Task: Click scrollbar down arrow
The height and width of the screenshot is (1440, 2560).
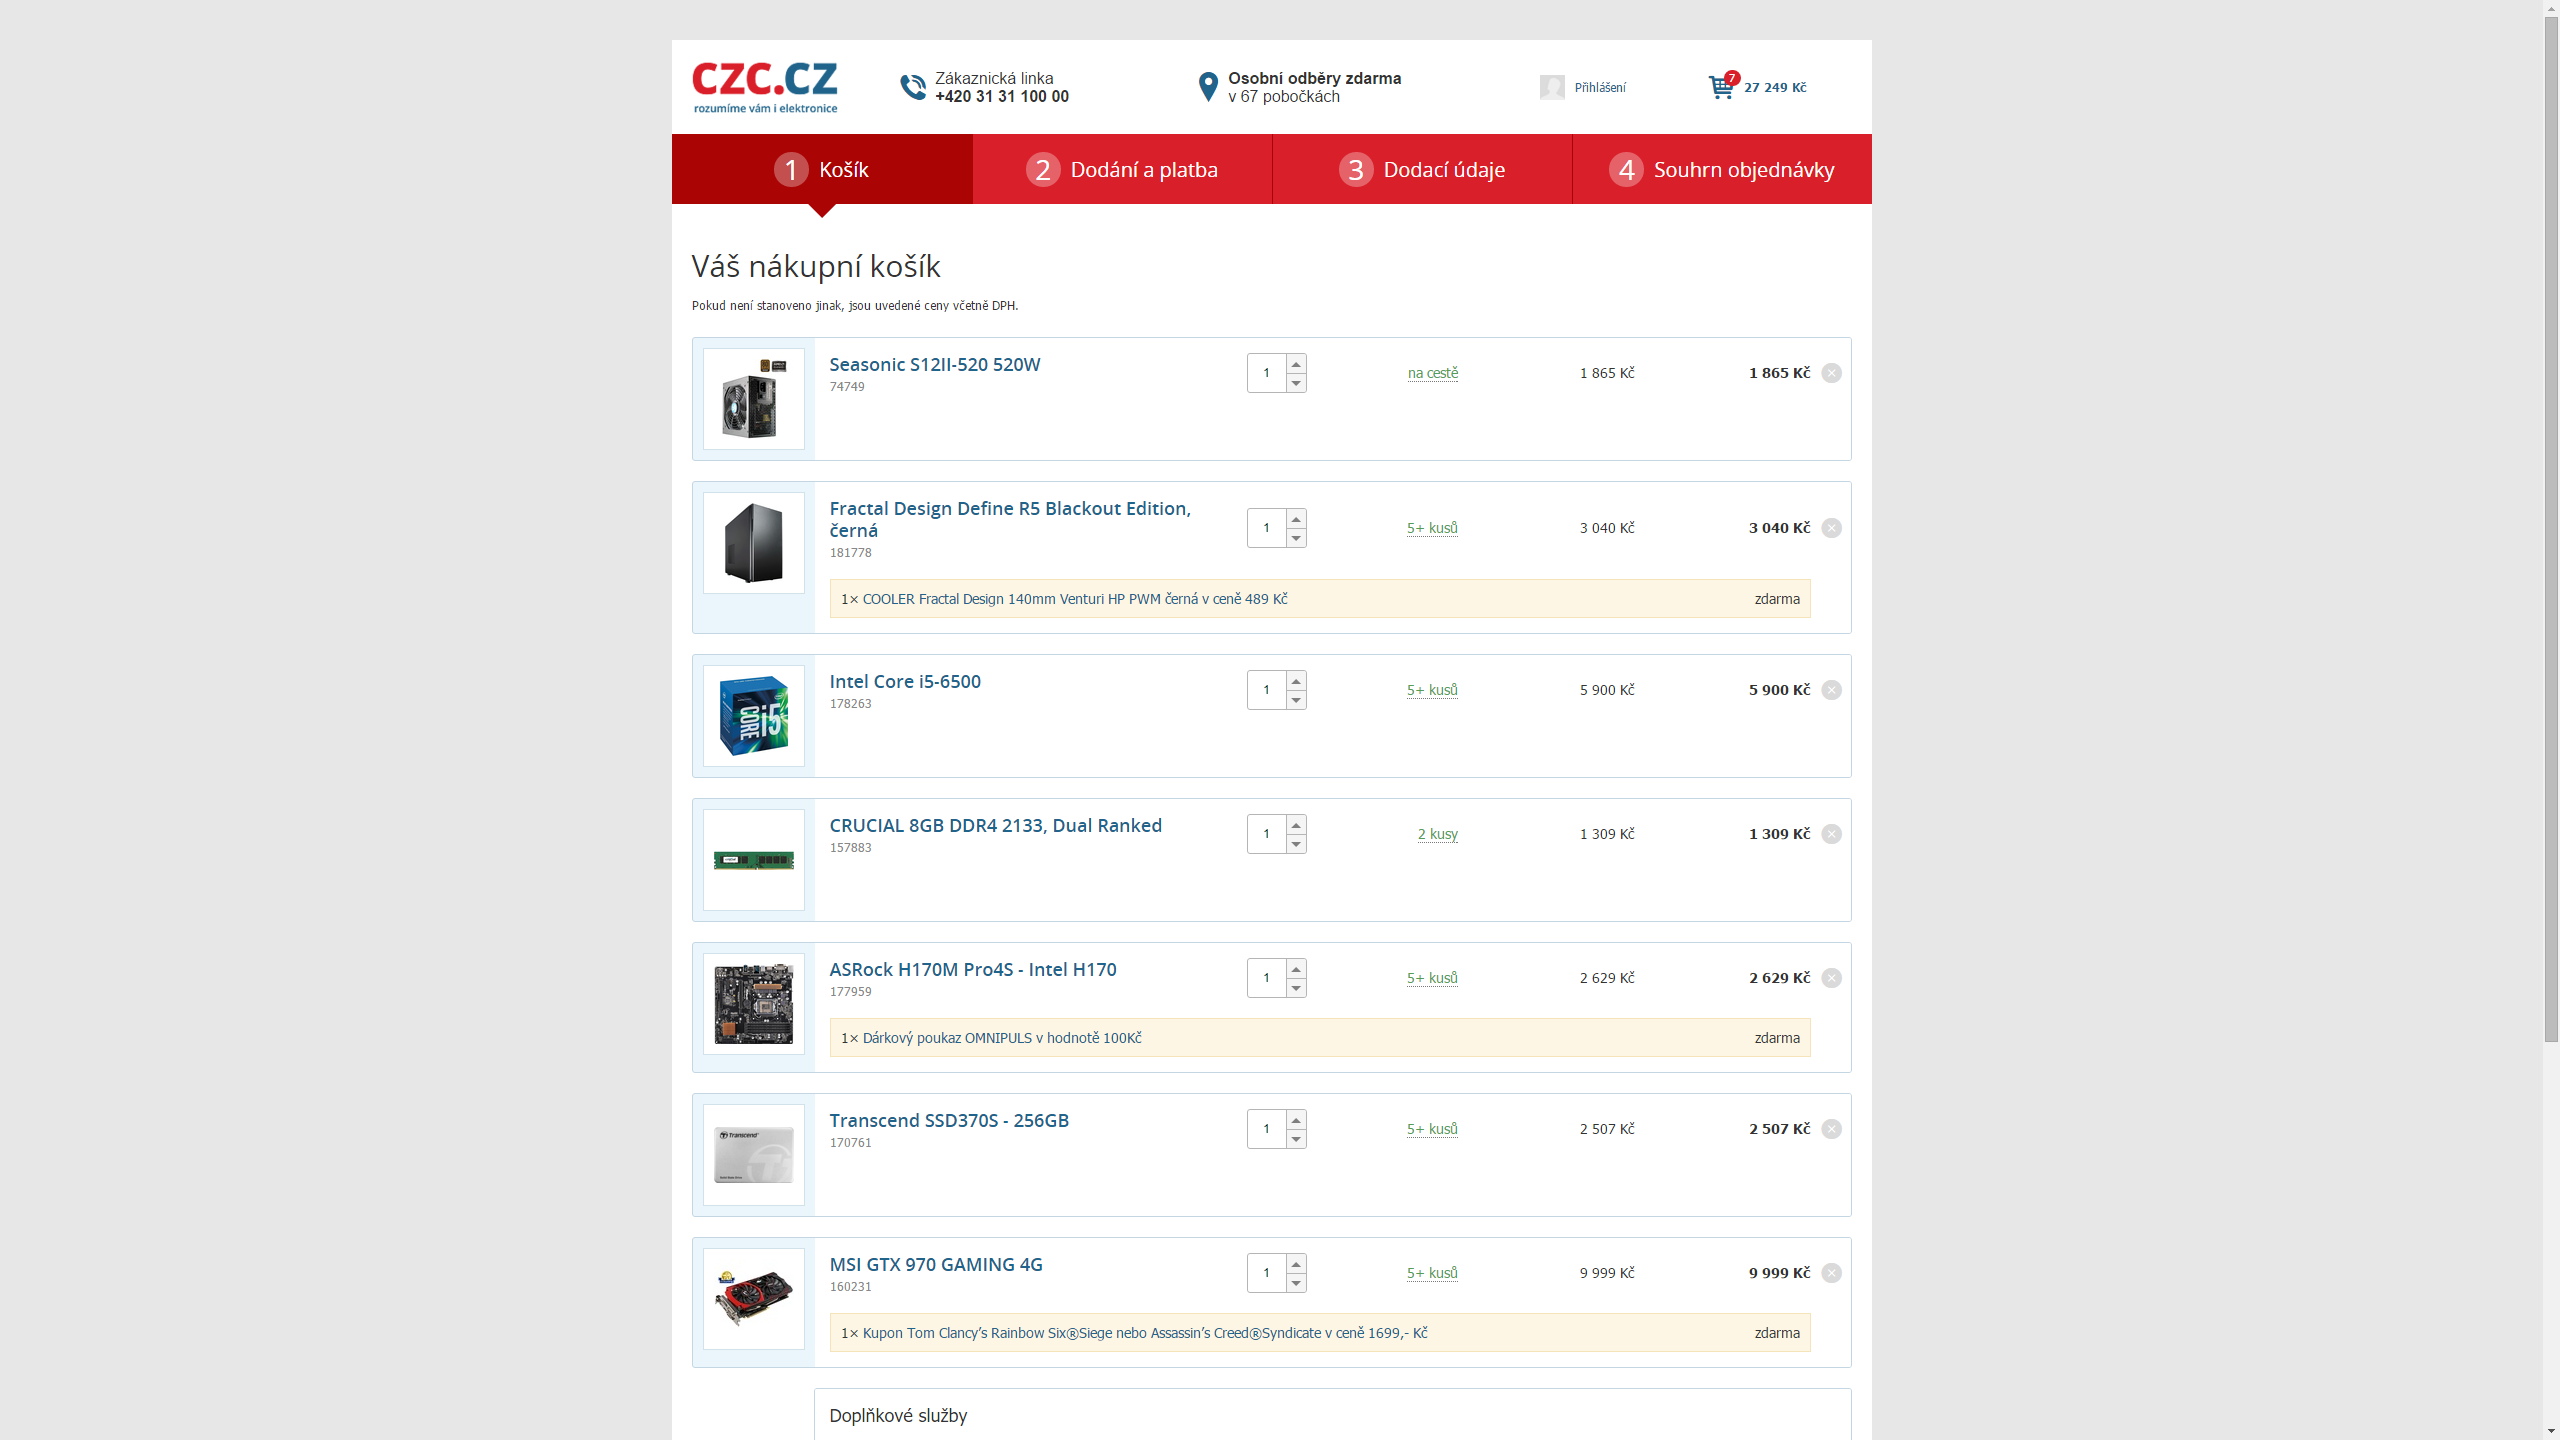Action: (x=2551, y=1431)
